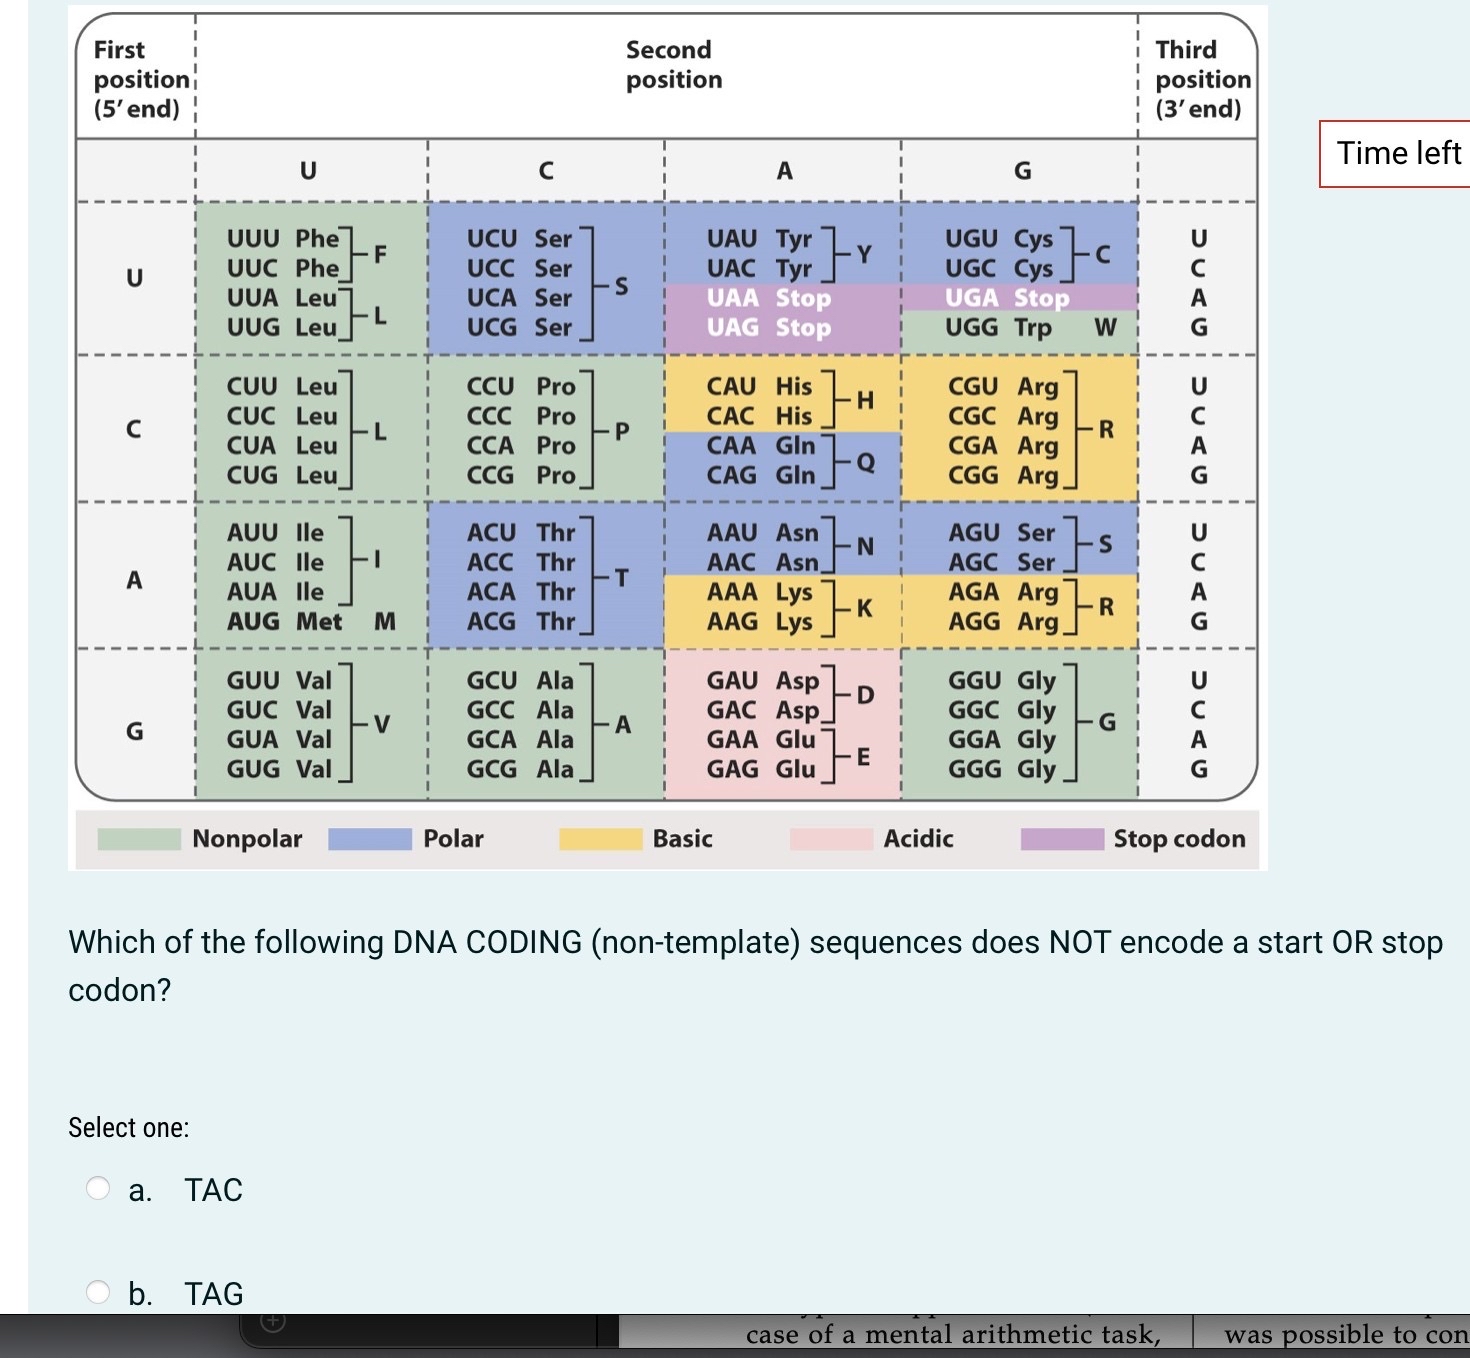Click the Polar legend swatch
This screenshot has height=1358, width=1470.
(369, 839)
